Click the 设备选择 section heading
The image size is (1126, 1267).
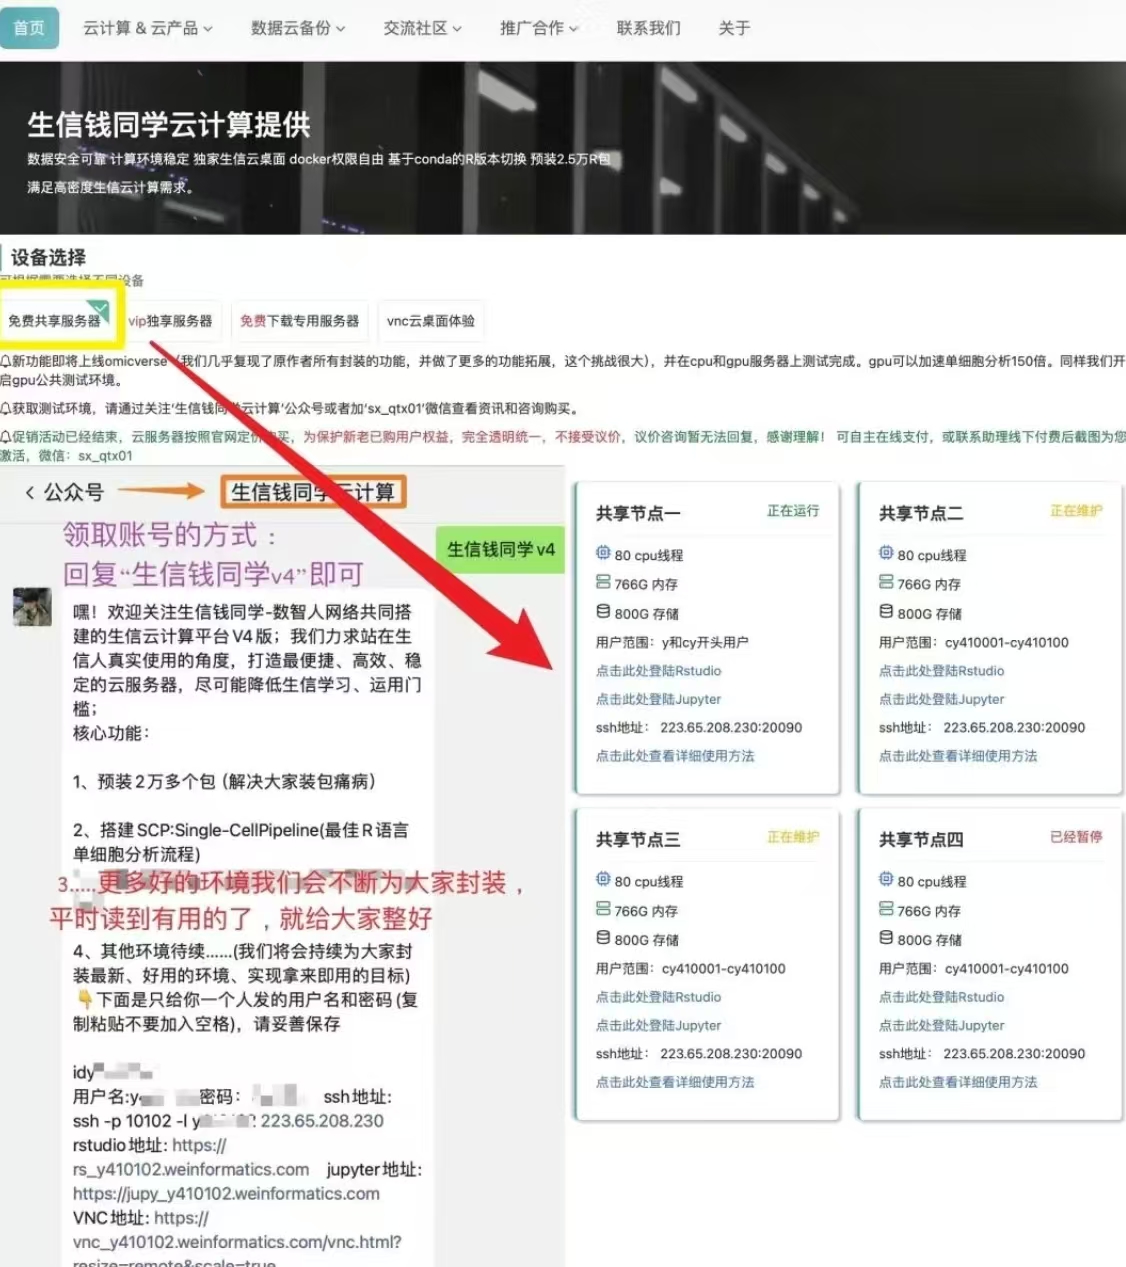point(48,257)
